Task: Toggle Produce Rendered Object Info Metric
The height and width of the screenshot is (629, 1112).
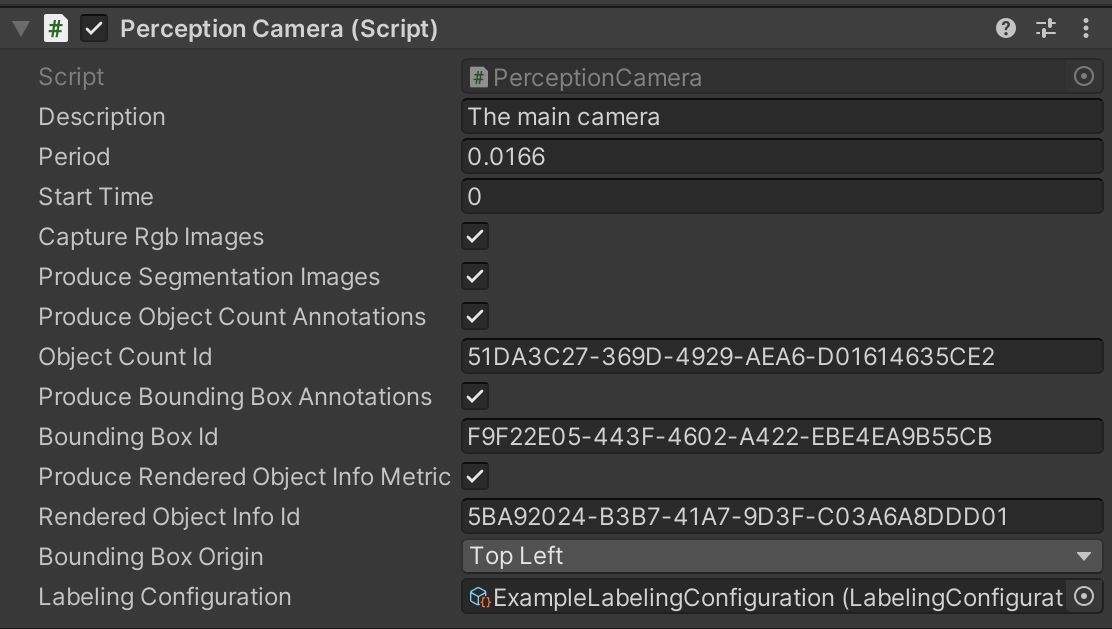Action: click(x=476, y=477)
